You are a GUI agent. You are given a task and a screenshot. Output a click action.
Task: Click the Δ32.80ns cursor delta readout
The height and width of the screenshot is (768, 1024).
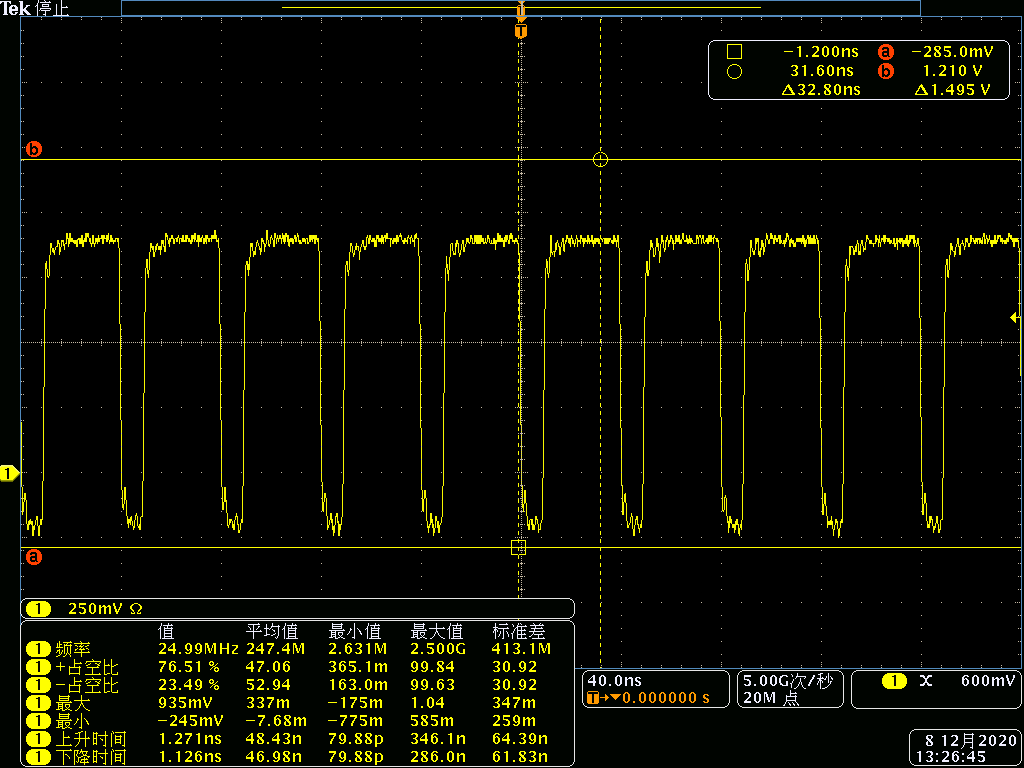pyautogui.click(x=820, y=90)
